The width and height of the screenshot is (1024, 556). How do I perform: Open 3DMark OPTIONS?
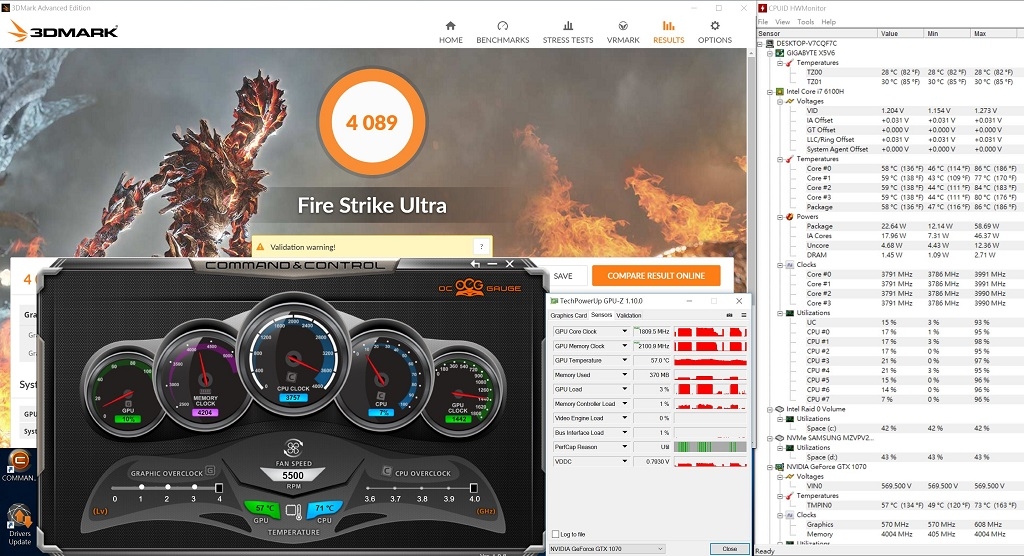coord(714,33)
